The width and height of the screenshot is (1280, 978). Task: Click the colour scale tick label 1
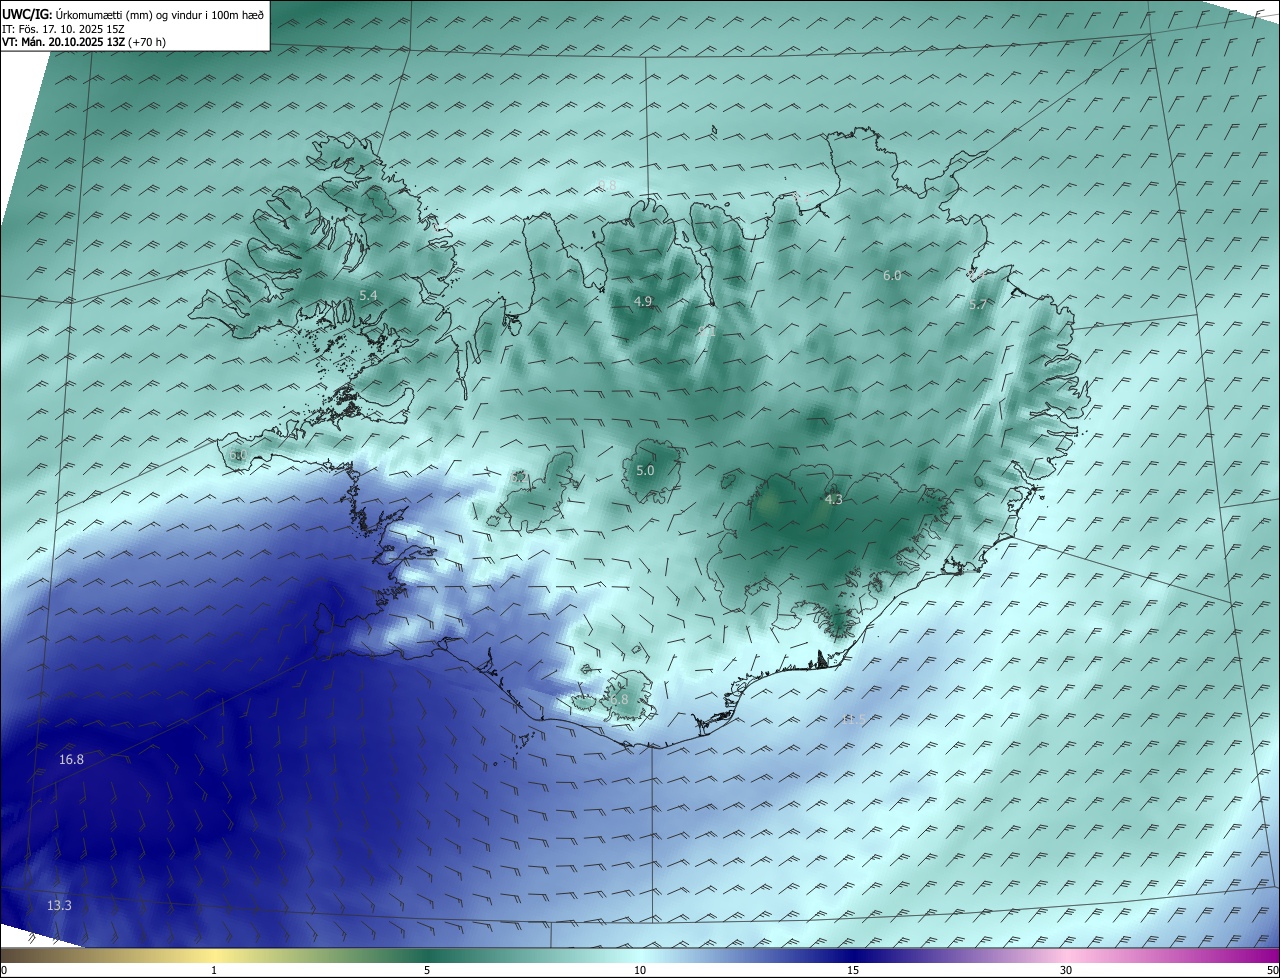point(214,970)
